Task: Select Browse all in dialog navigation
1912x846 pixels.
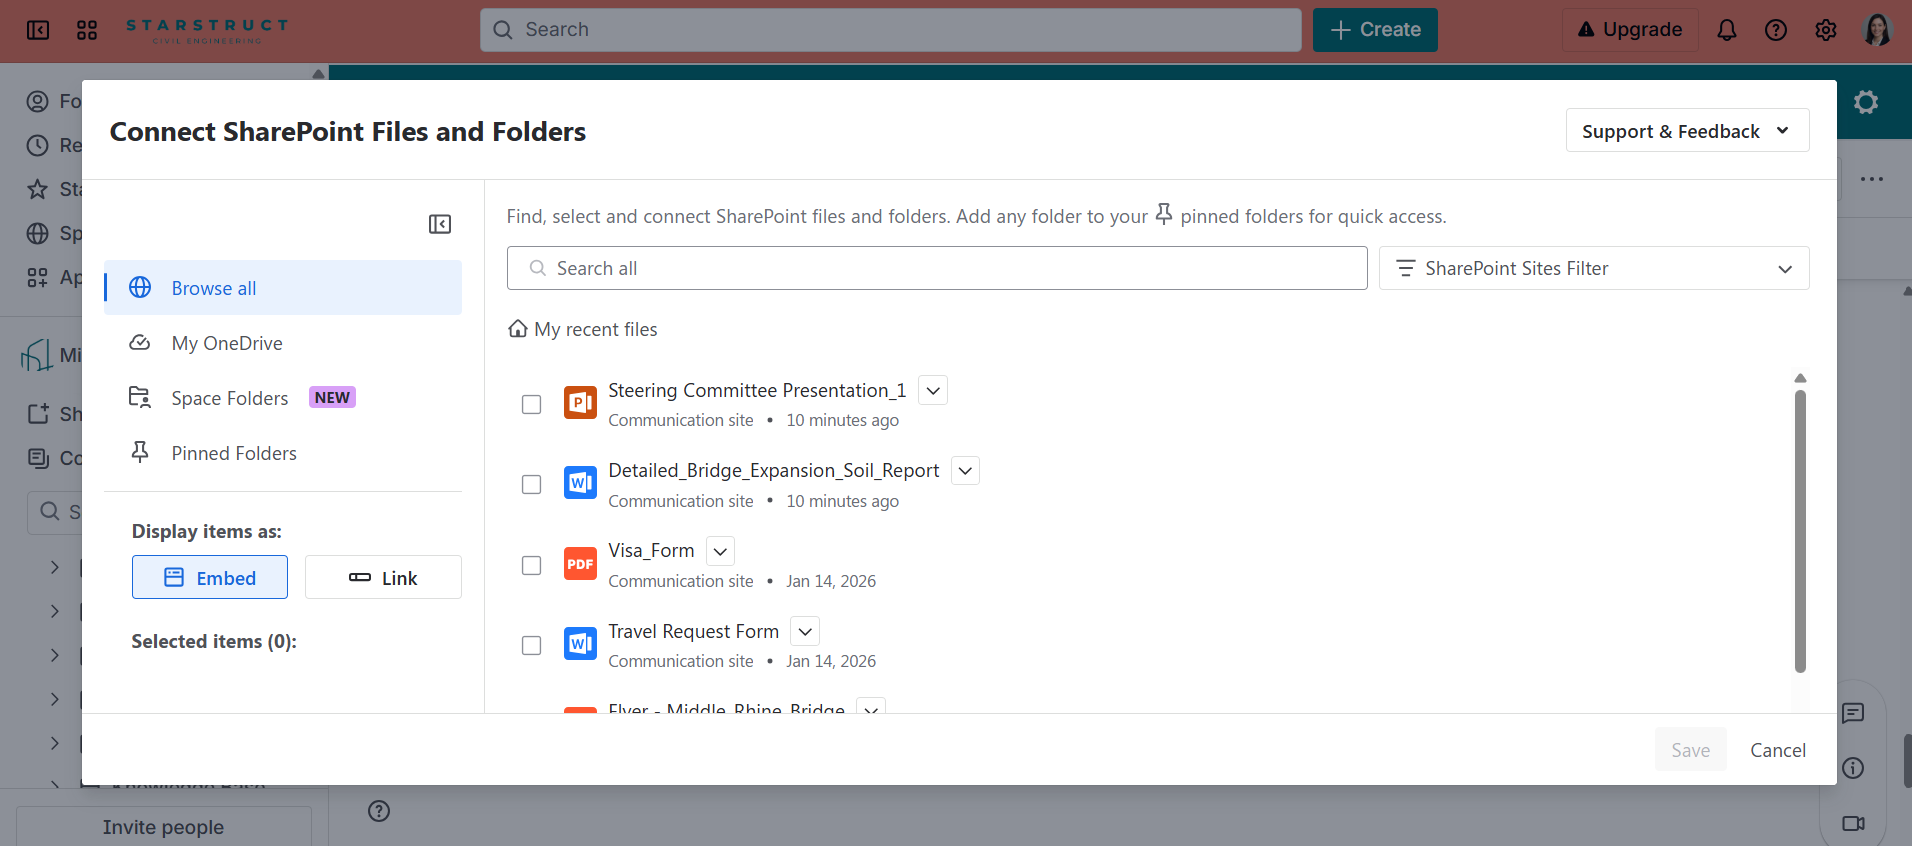Action: pos(283,288)
